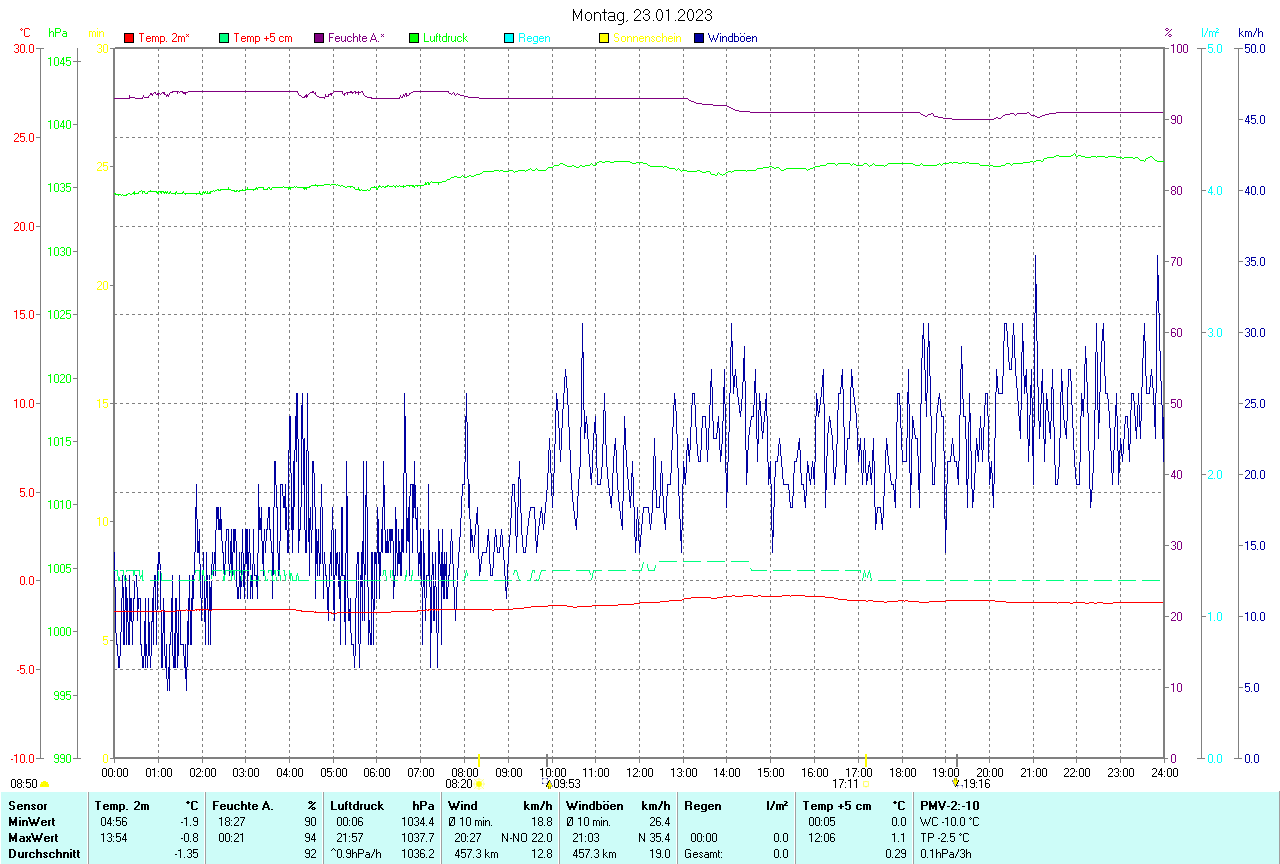Click the 00:00 time axis label
1280x864 pixels.
(115, 772)
